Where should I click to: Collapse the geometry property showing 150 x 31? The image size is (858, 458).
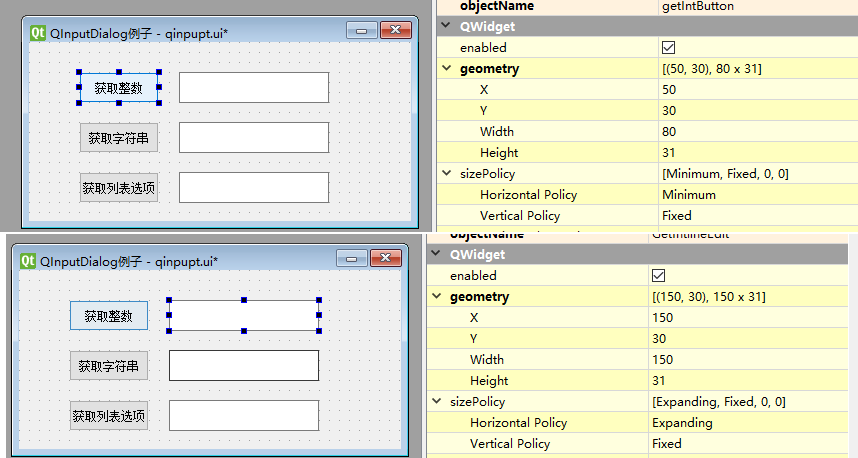click(436, 297)
